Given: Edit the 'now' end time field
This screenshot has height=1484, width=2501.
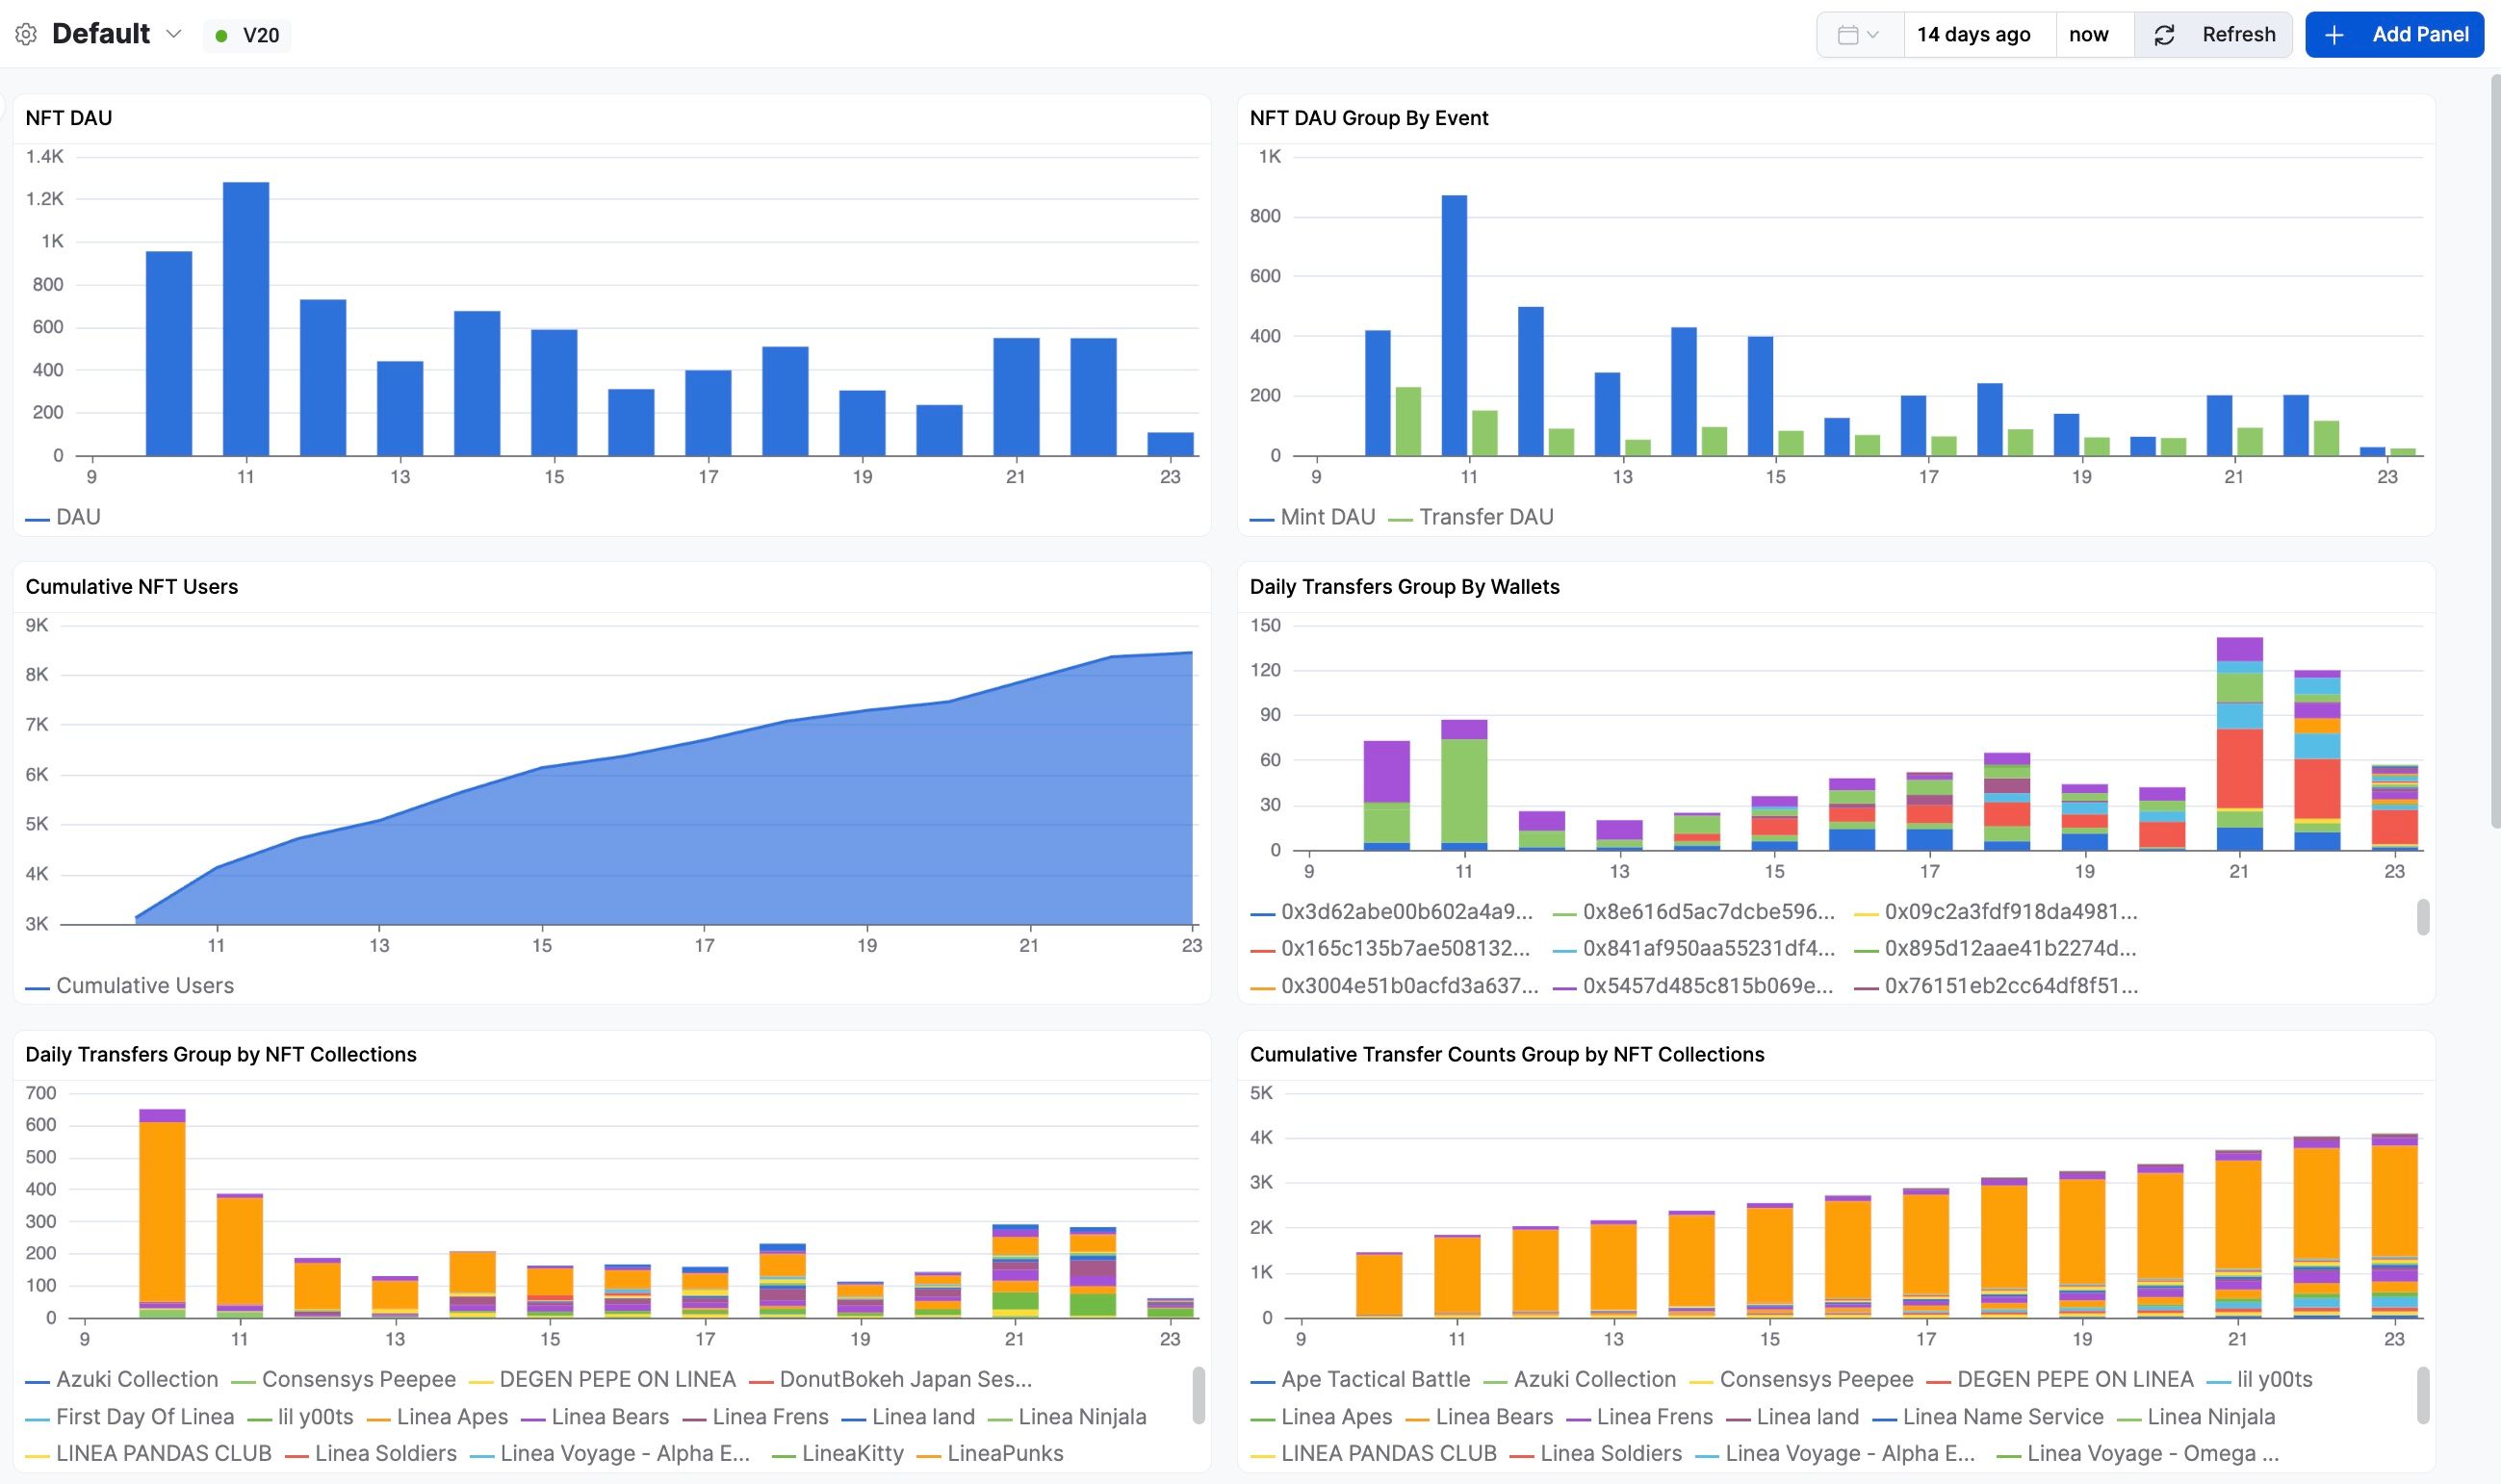Looking at the screenshot, I should [x=2094, y=35].
